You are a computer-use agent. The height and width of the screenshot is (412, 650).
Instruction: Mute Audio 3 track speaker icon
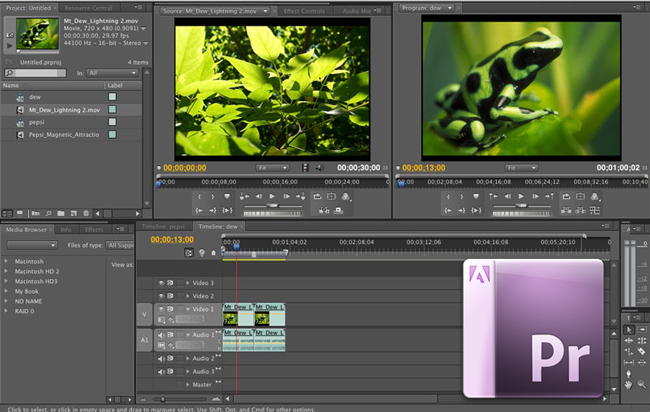click(161, 372)
